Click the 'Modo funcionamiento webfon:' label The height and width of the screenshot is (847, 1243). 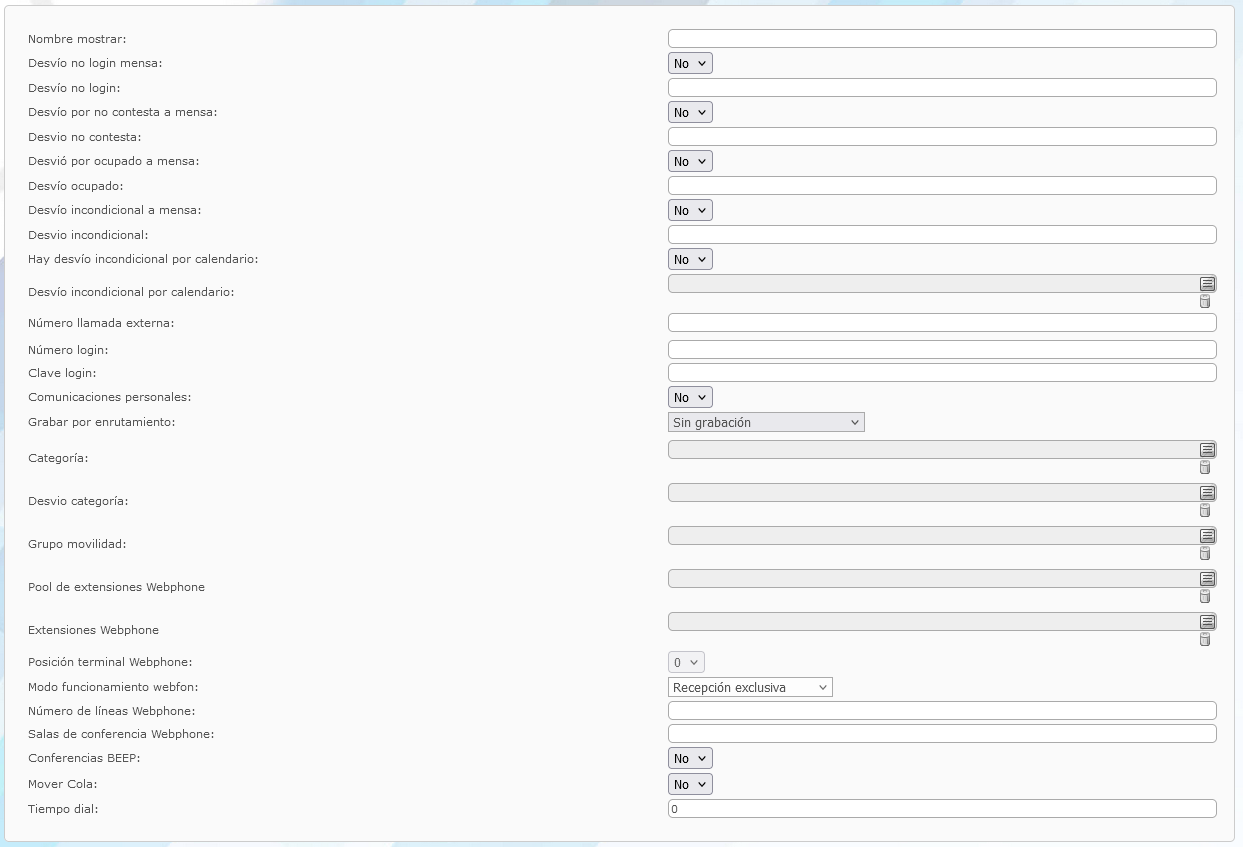click(113, 687)
